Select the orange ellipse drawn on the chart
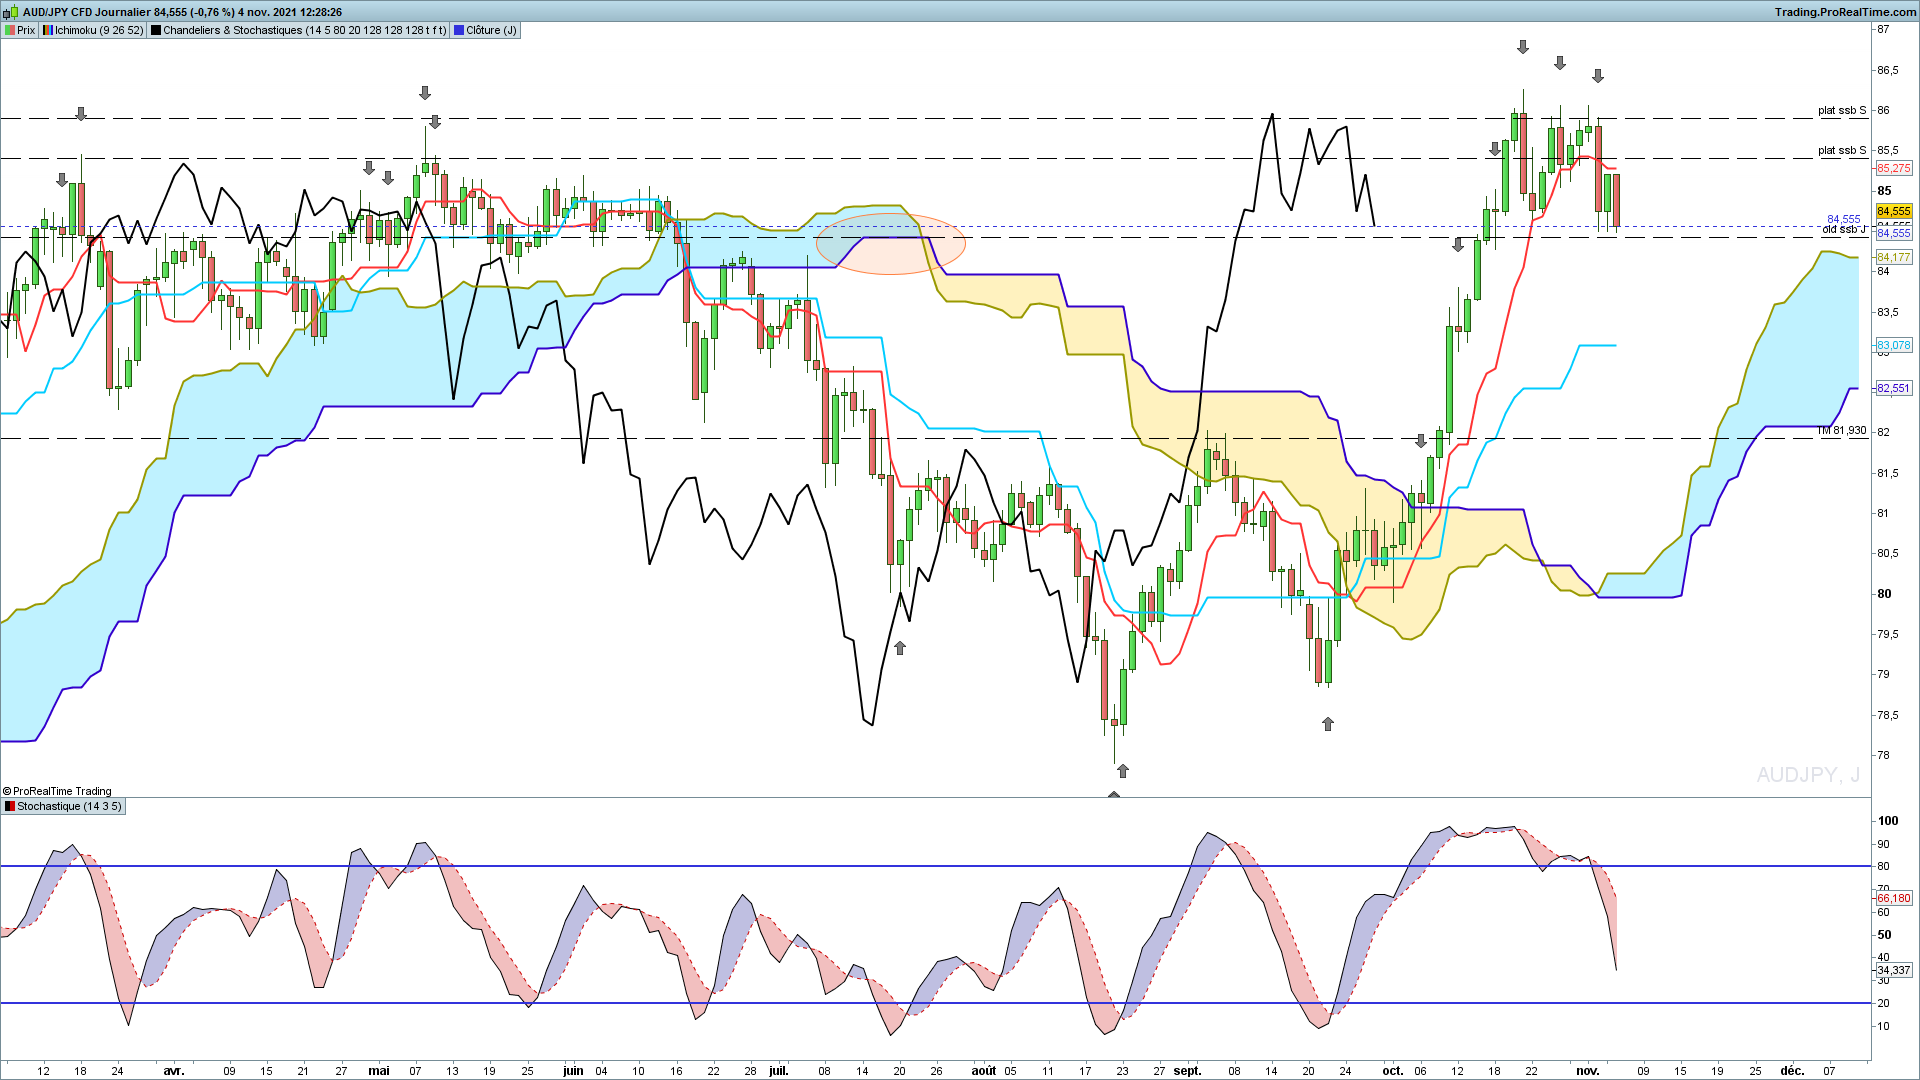 [891, 243]
